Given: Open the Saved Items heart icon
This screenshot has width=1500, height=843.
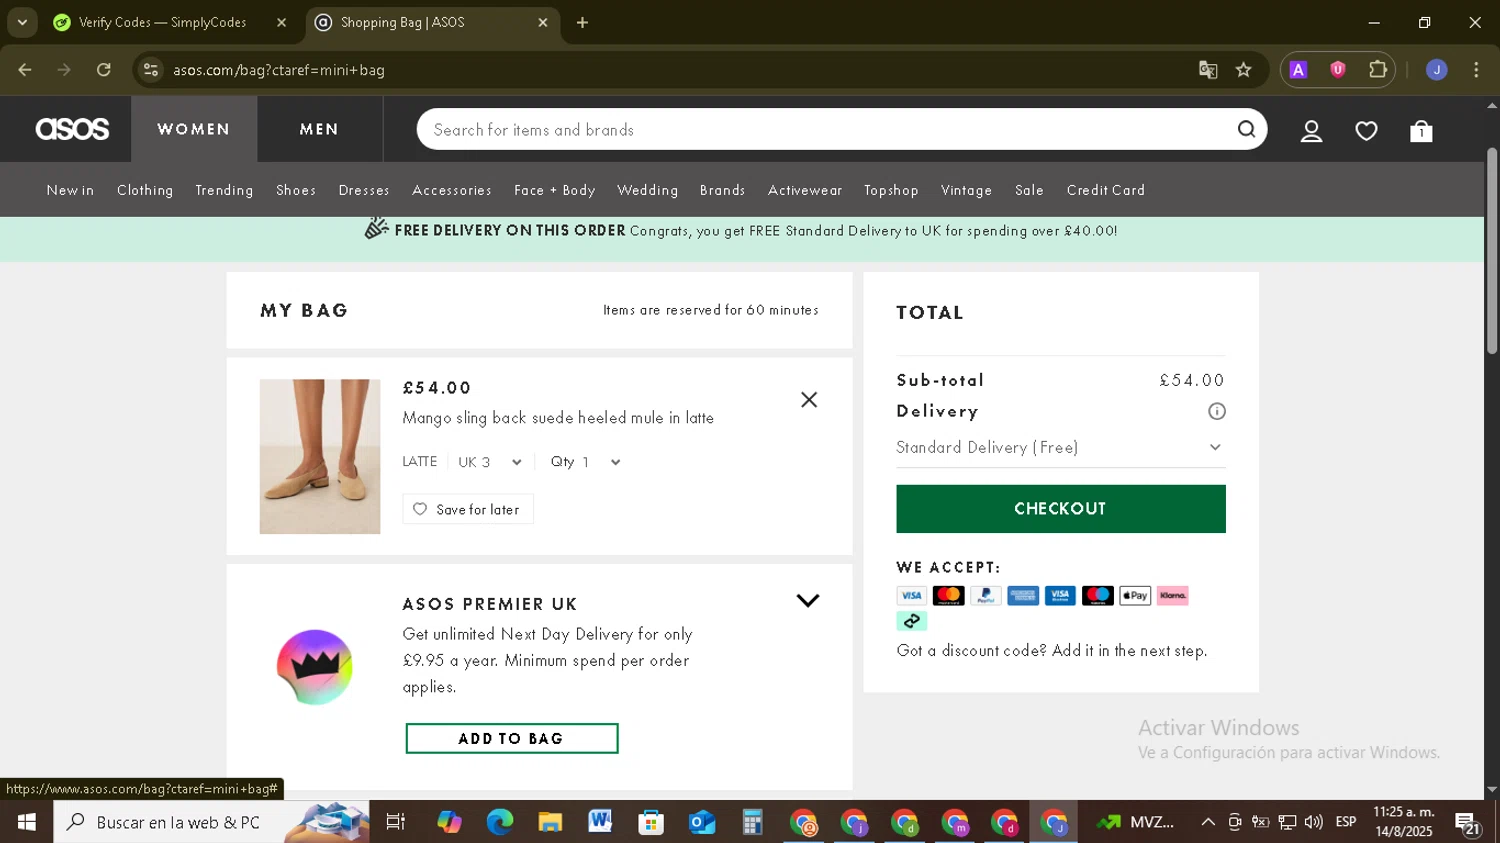Looking at the screenshot, I should tap(1366, 131).
